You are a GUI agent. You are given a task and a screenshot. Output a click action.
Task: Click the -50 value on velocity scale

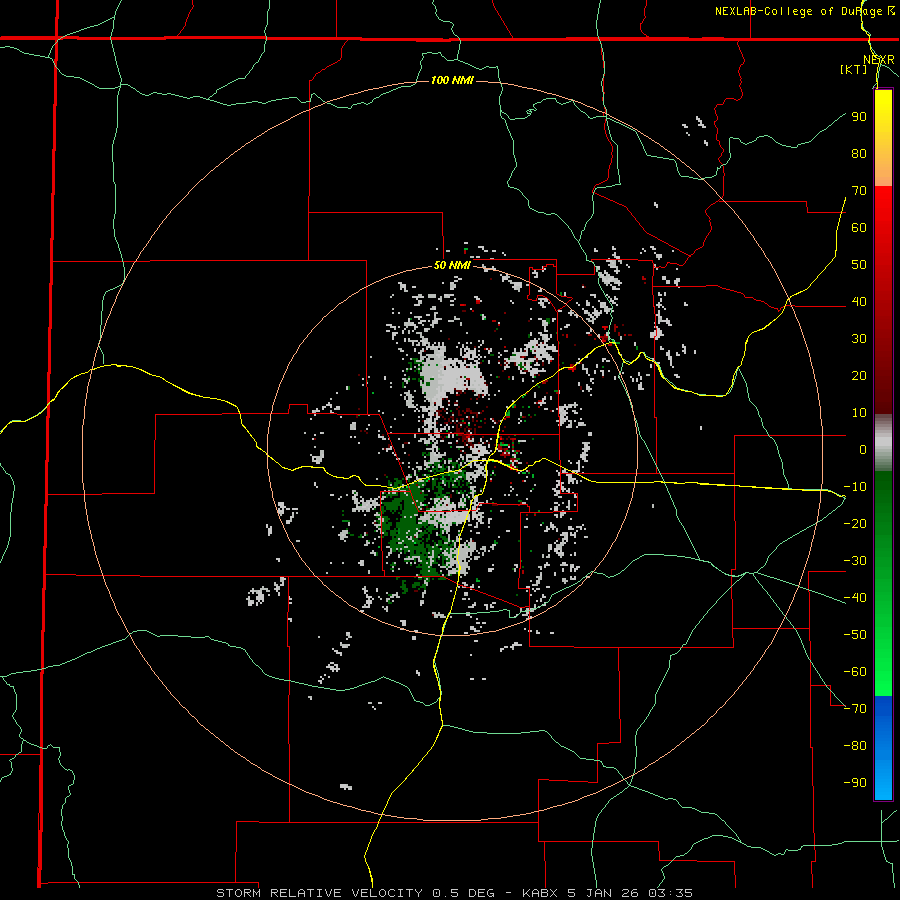(x=855, y=635)
